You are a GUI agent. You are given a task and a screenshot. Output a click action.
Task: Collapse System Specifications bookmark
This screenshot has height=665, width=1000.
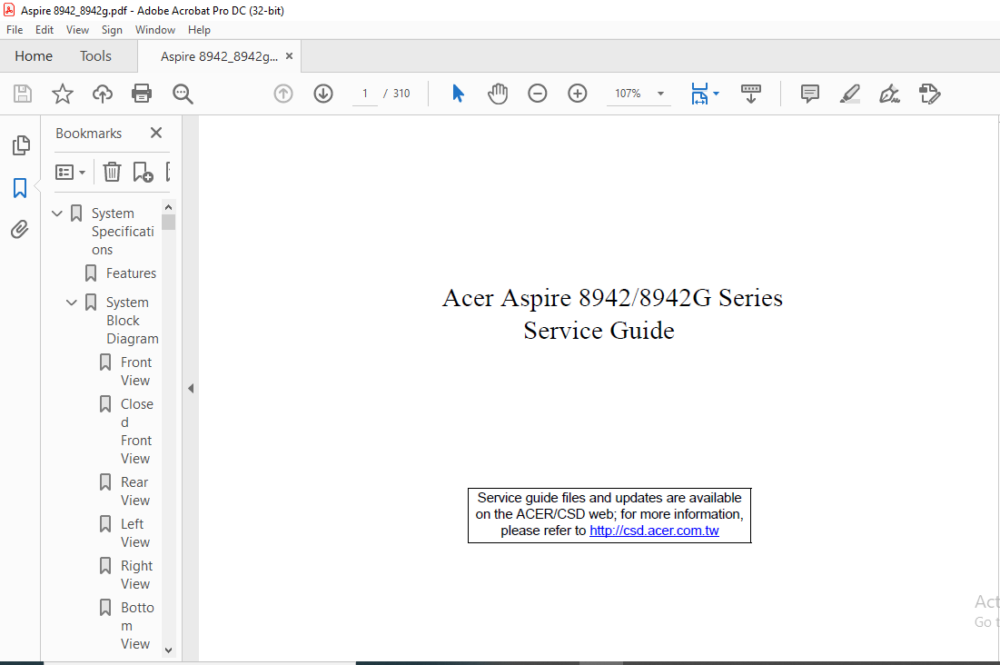pyautogui.click(x=57, y=213)
